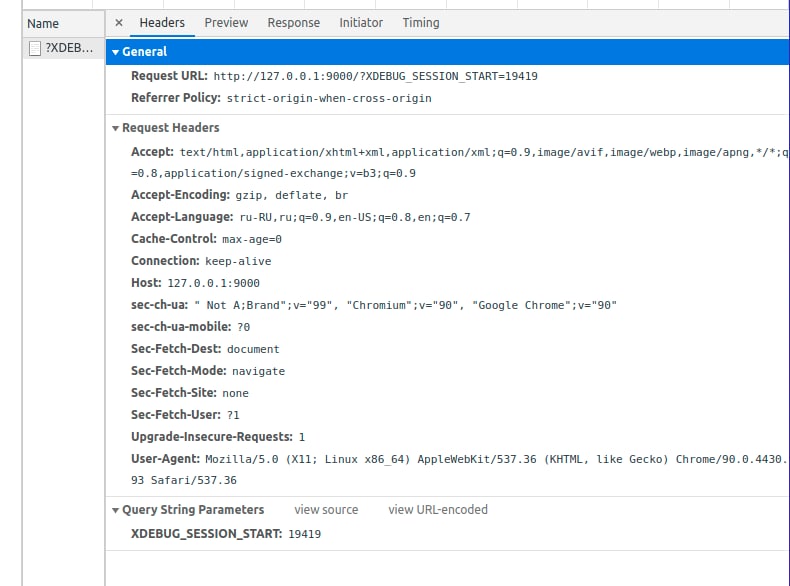Click the view source link
The image size is (790, 586).
point(326,510)
